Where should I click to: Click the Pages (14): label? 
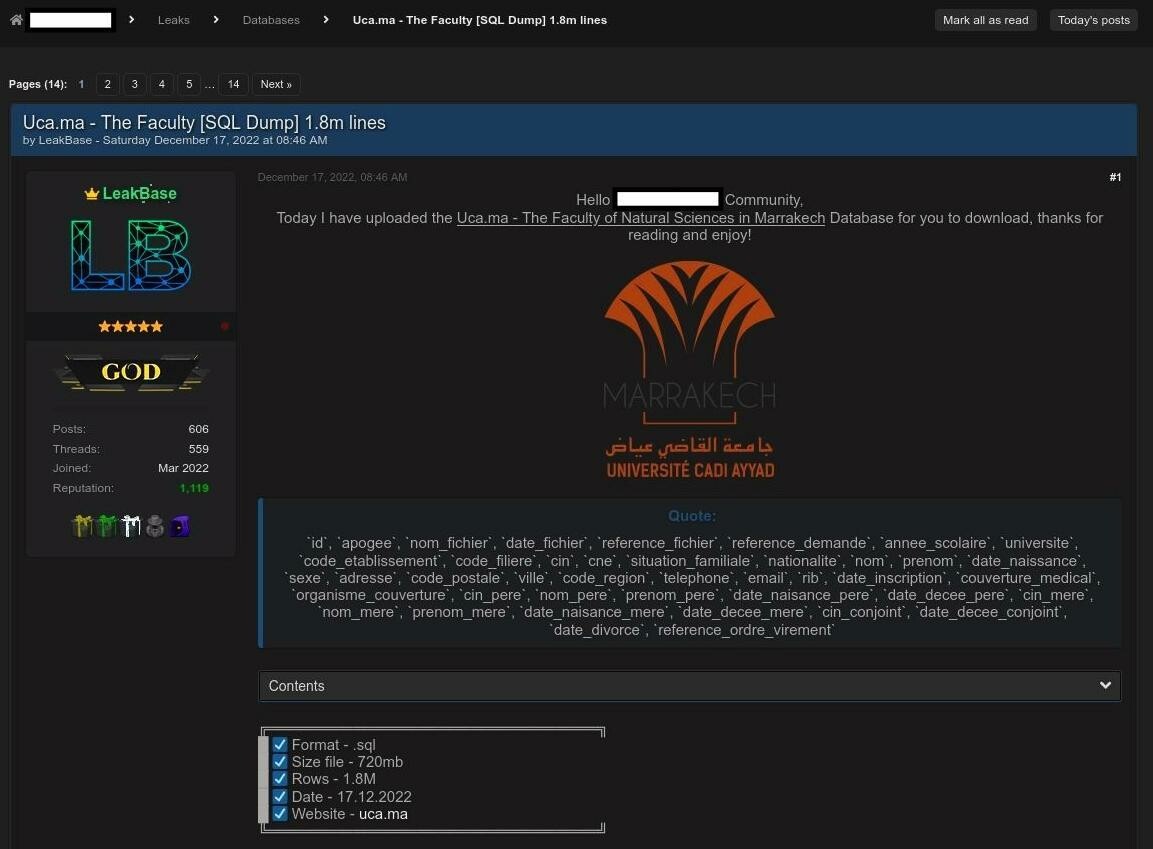click(38, 84)
